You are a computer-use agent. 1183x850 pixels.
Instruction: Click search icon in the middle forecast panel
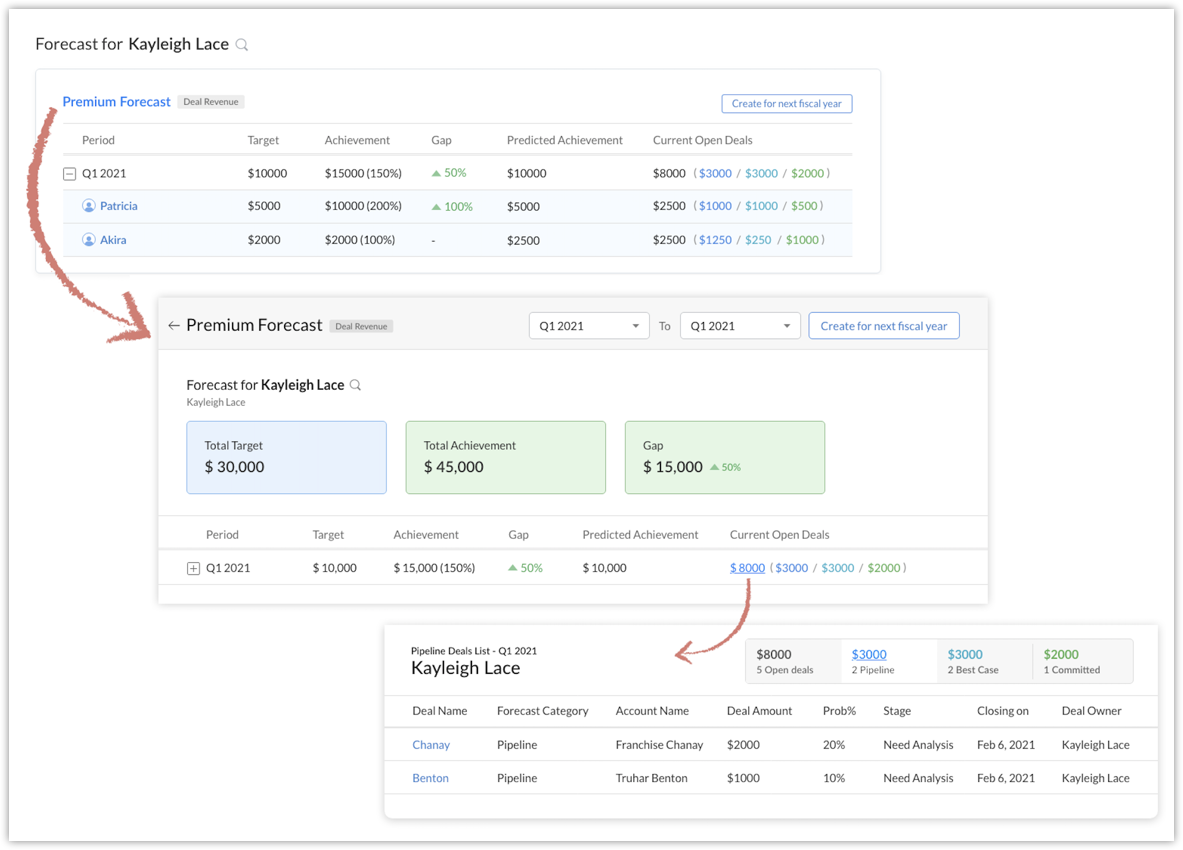coord(355,385)
